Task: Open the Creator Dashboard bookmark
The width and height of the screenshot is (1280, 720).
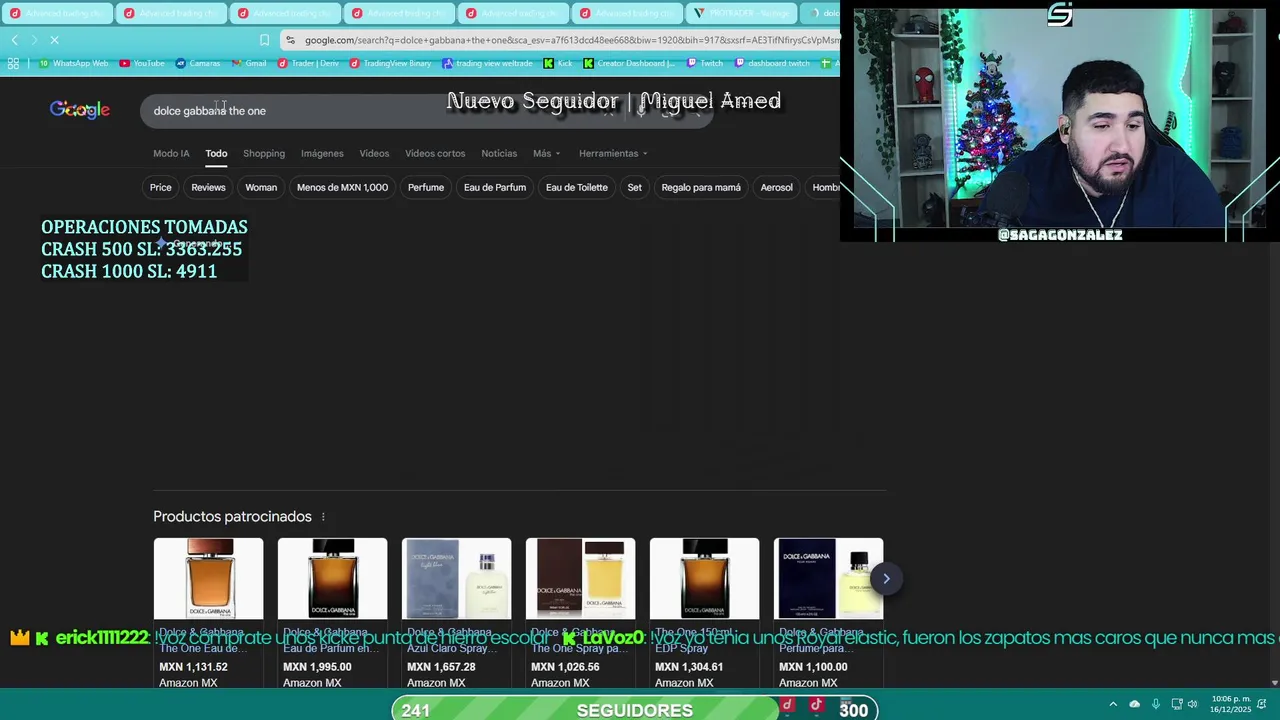Action: pyautogui.click(x=629, y=63)
